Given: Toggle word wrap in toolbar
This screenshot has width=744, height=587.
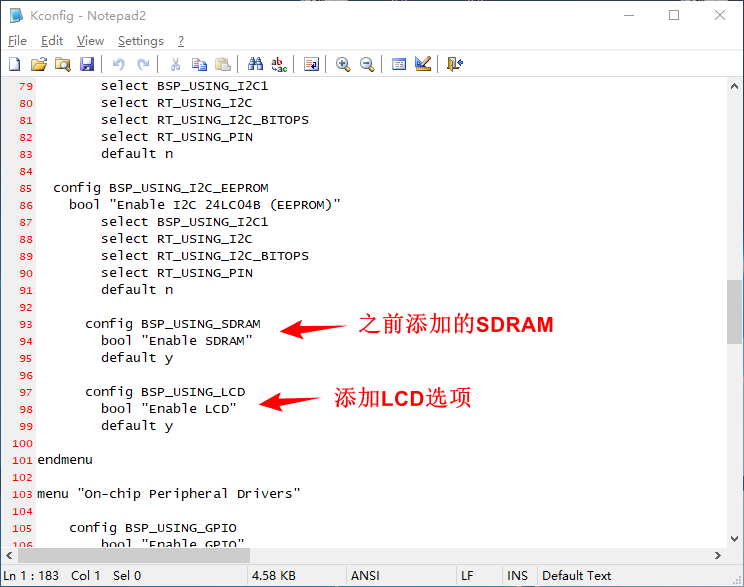Looking at the screenshot, I should pyautogui.click(x=311, y=64).
